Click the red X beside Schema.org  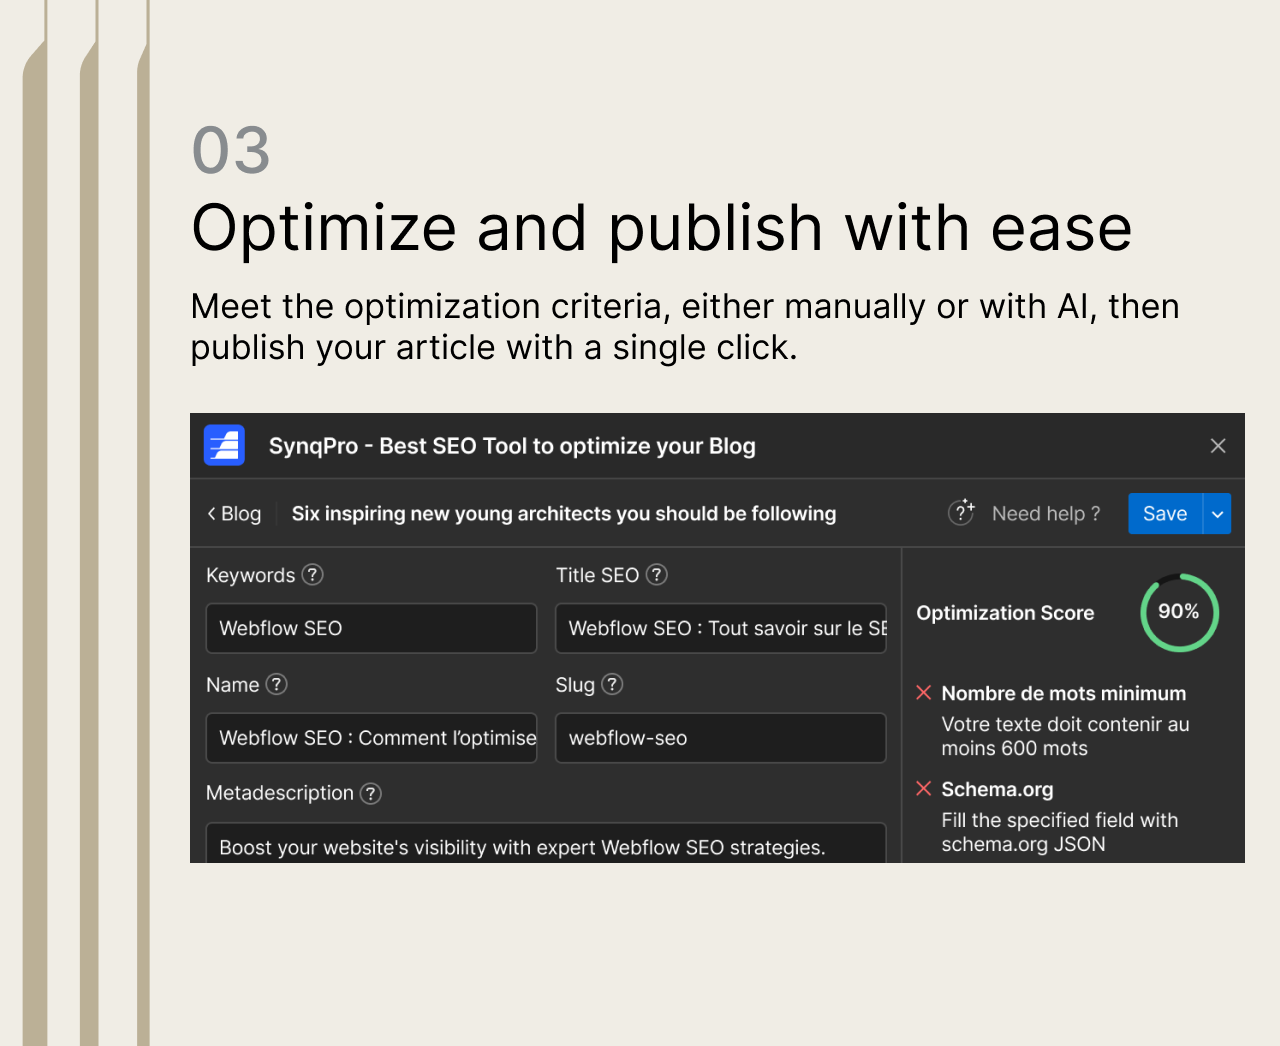tap(924, 789)
